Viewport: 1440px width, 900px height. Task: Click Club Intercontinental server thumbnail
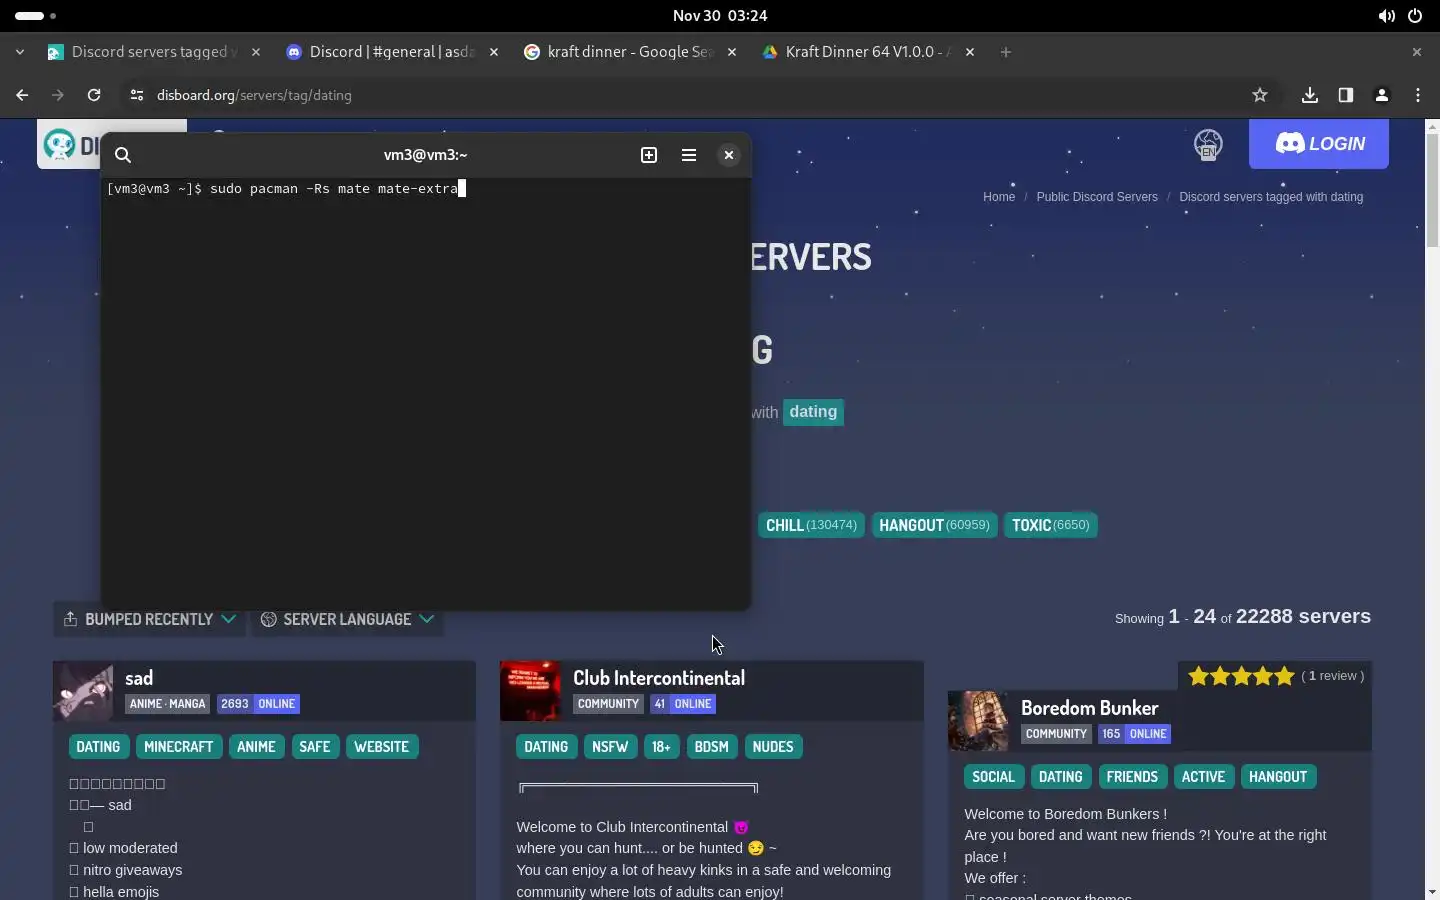point(530,691)
